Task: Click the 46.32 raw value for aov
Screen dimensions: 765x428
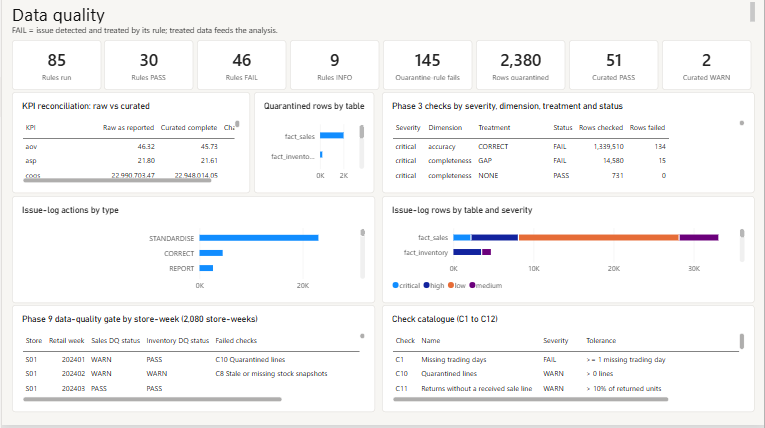Action: point(146,146)
